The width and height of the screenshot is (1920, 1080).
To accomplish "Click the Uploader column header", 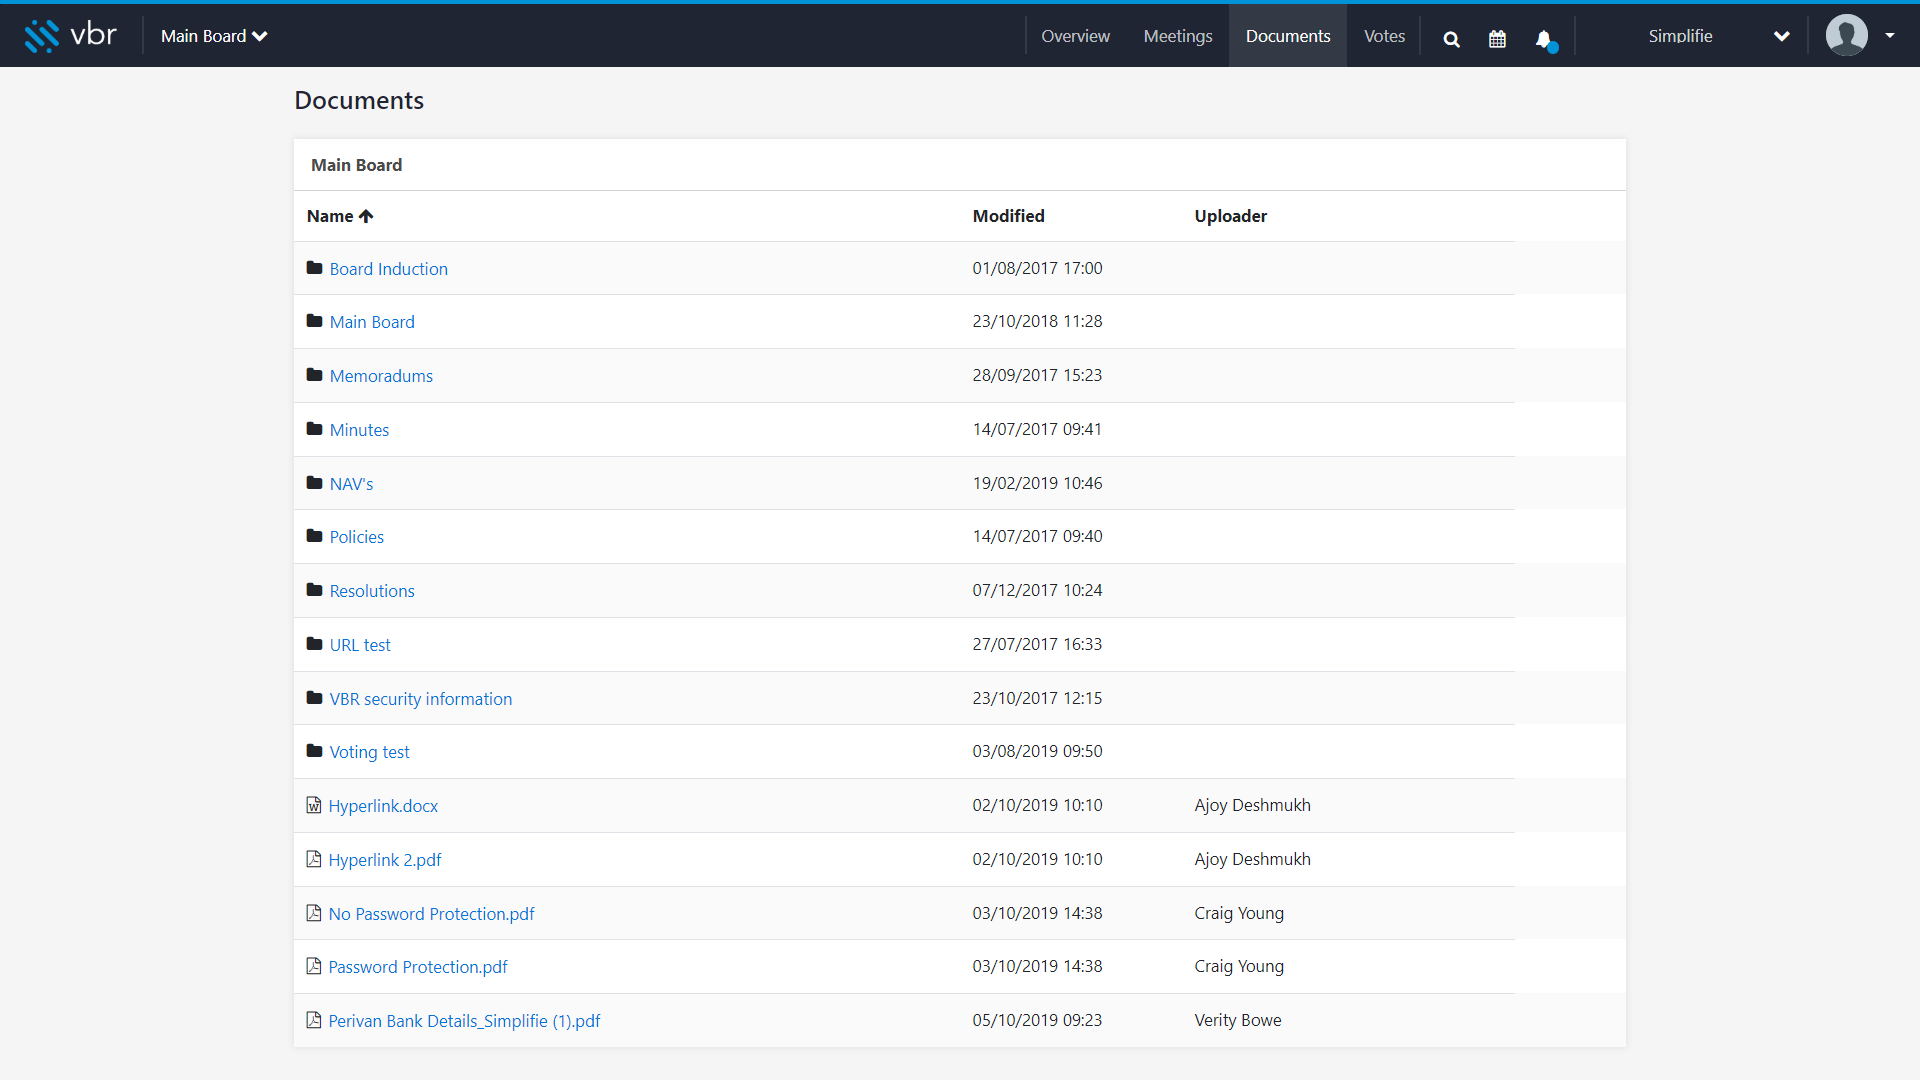I will coord(1230,216).
